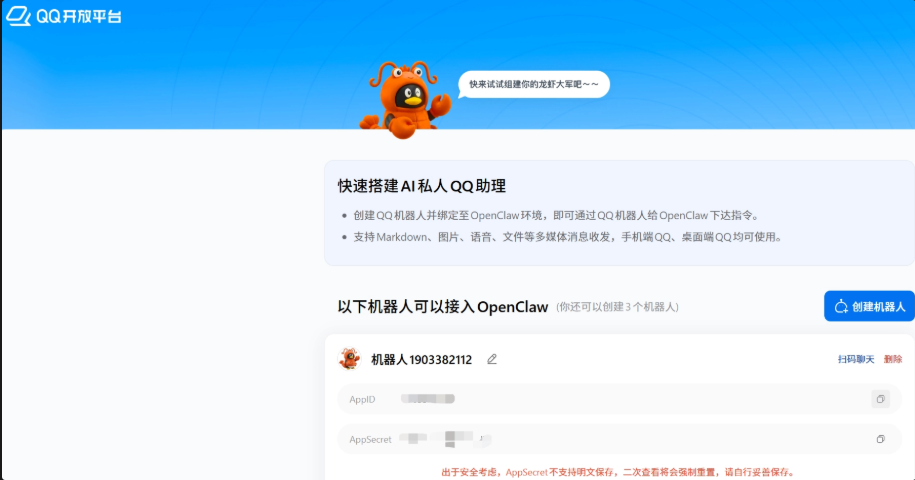
Task: Copy the AppID value
Action: tap(880, 400)
